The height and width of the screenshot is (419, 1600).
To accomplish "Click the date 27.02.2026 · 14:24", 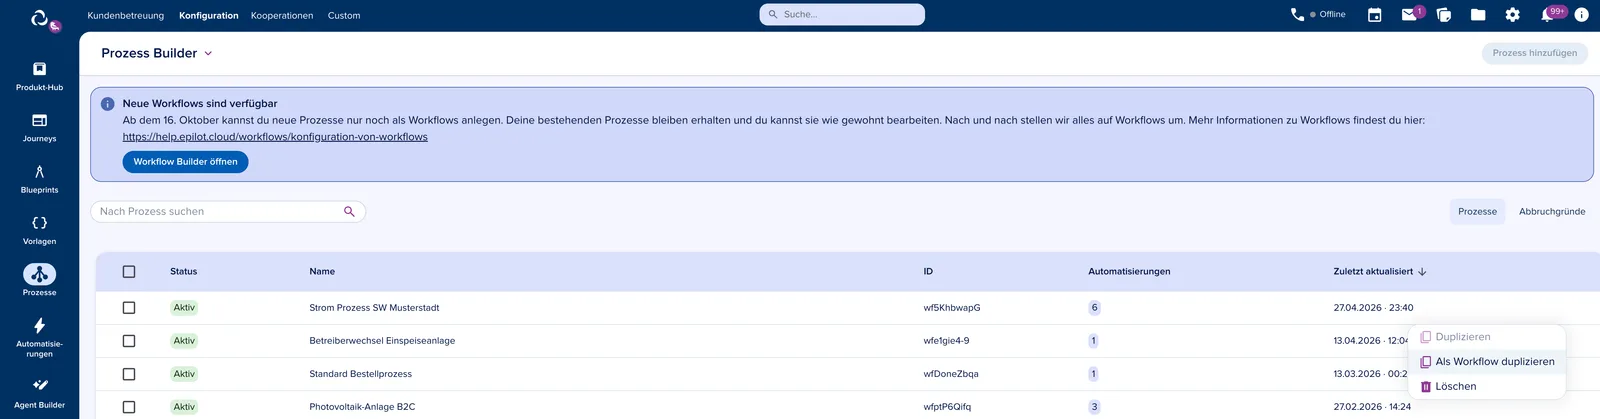I will point(1372,407).
